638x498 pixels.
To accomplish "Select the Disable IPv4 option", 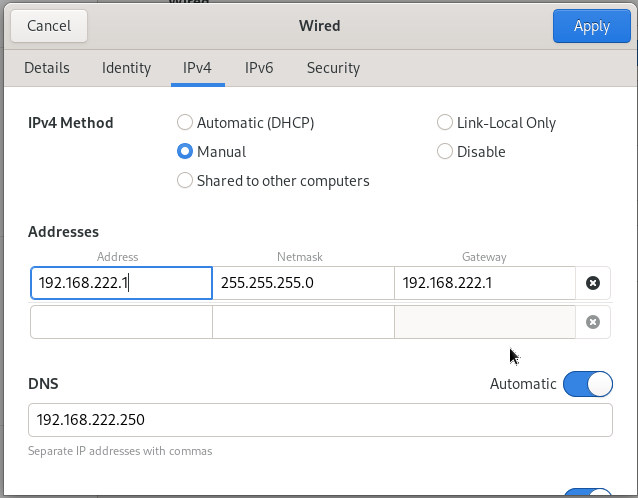I will coord(445,152).
